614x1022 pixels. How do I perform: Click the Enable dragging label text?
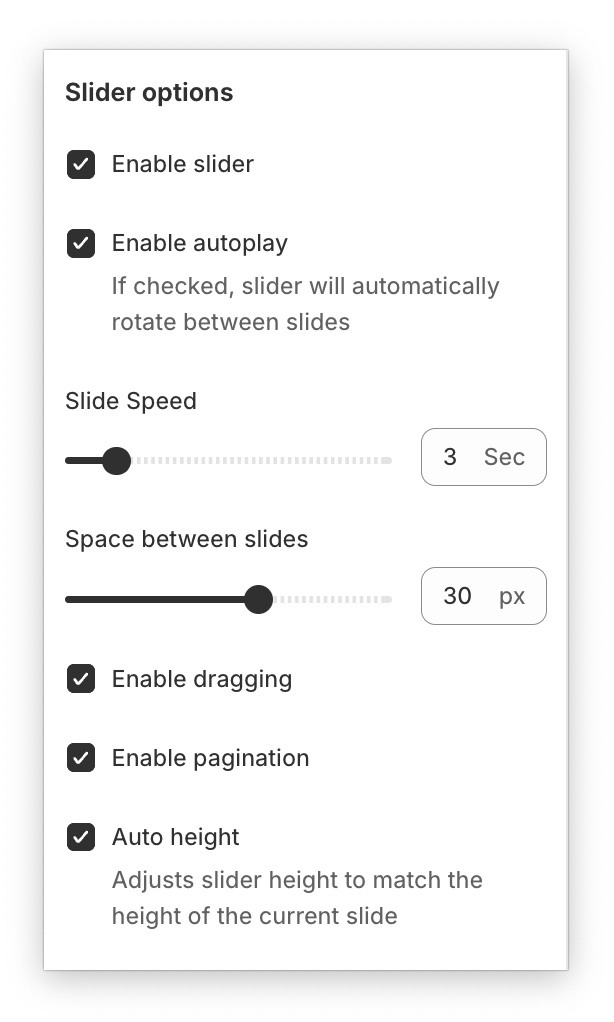click(202, 679)
